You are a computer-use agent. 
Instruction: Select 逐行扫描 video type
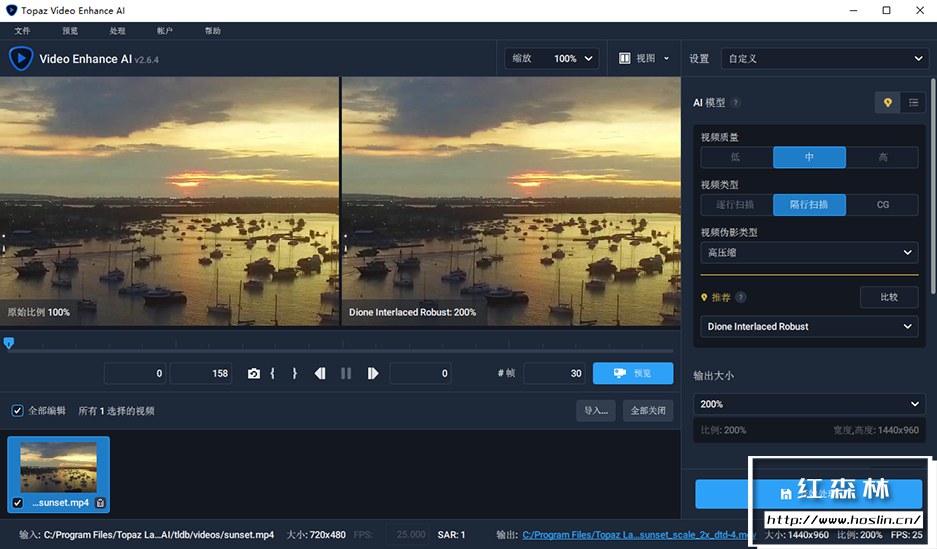(736, 205)
